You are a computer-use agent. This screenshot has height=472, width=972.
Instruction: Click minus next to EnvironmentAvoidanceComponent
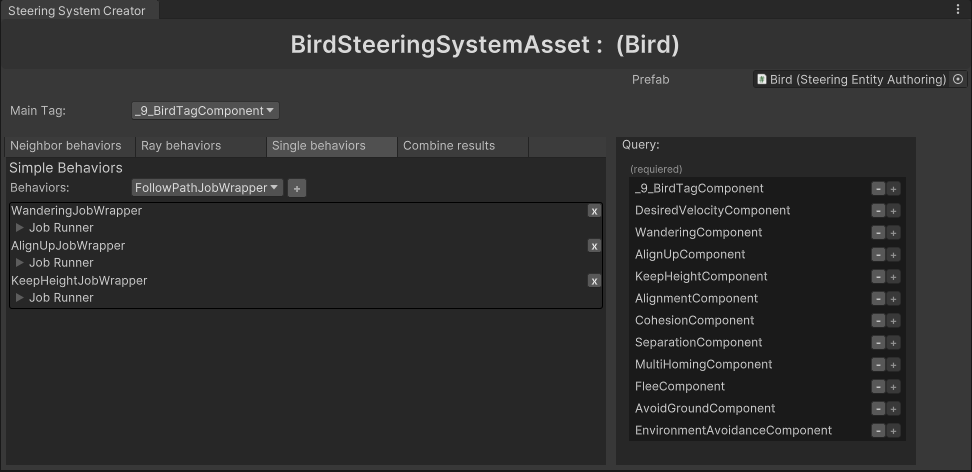tap(878, 431)
